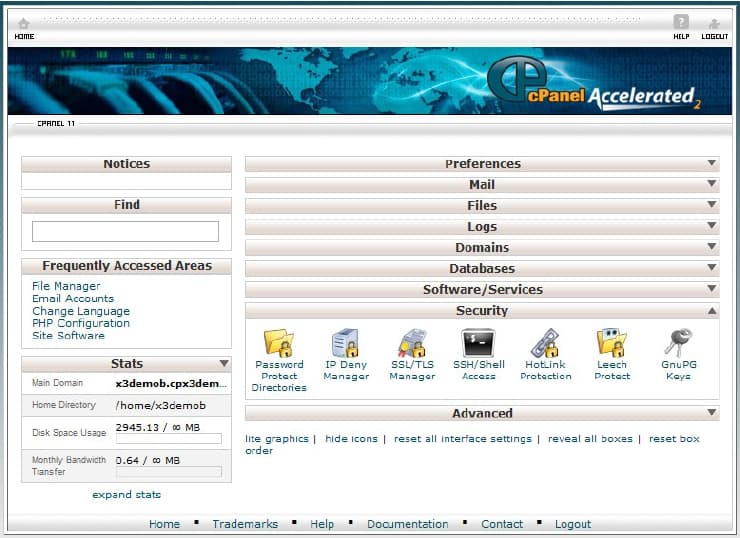The height and width of the screenshot is (538, 740).
Task: Select Documentation in the footer menu
Action: coord(407,524)
